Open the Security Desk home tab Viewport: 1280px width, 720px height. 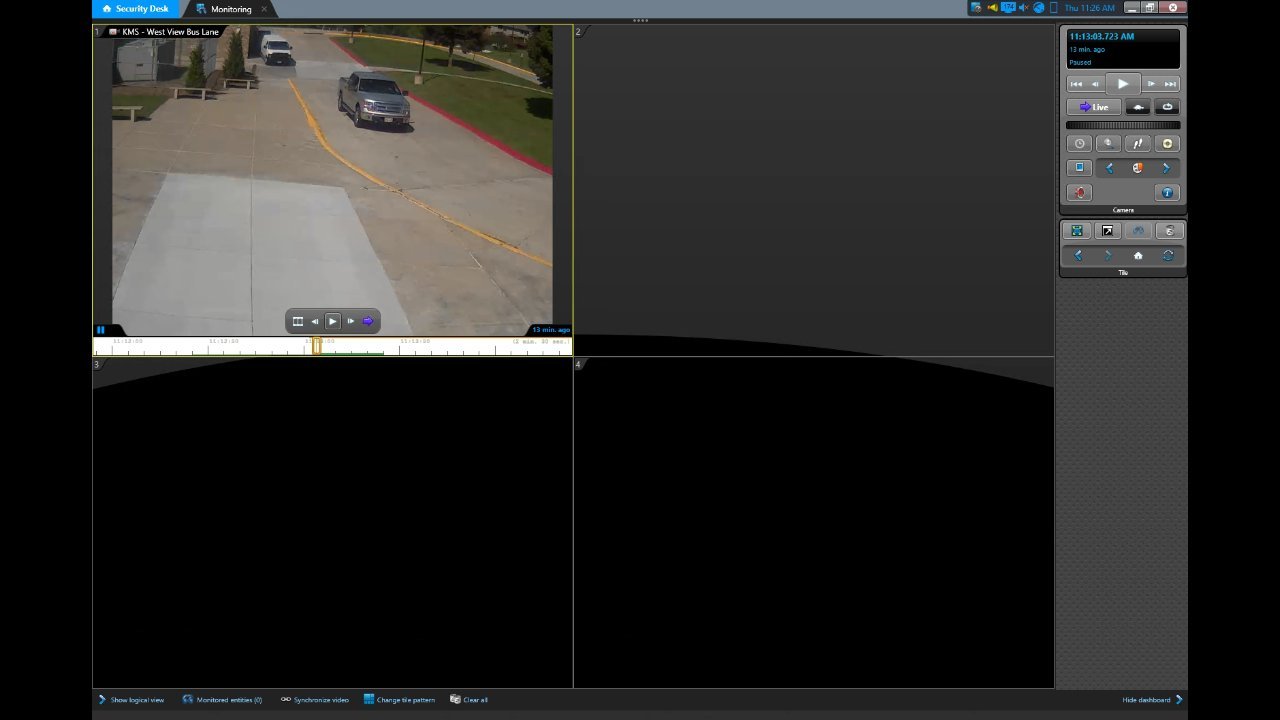point(135,9)
